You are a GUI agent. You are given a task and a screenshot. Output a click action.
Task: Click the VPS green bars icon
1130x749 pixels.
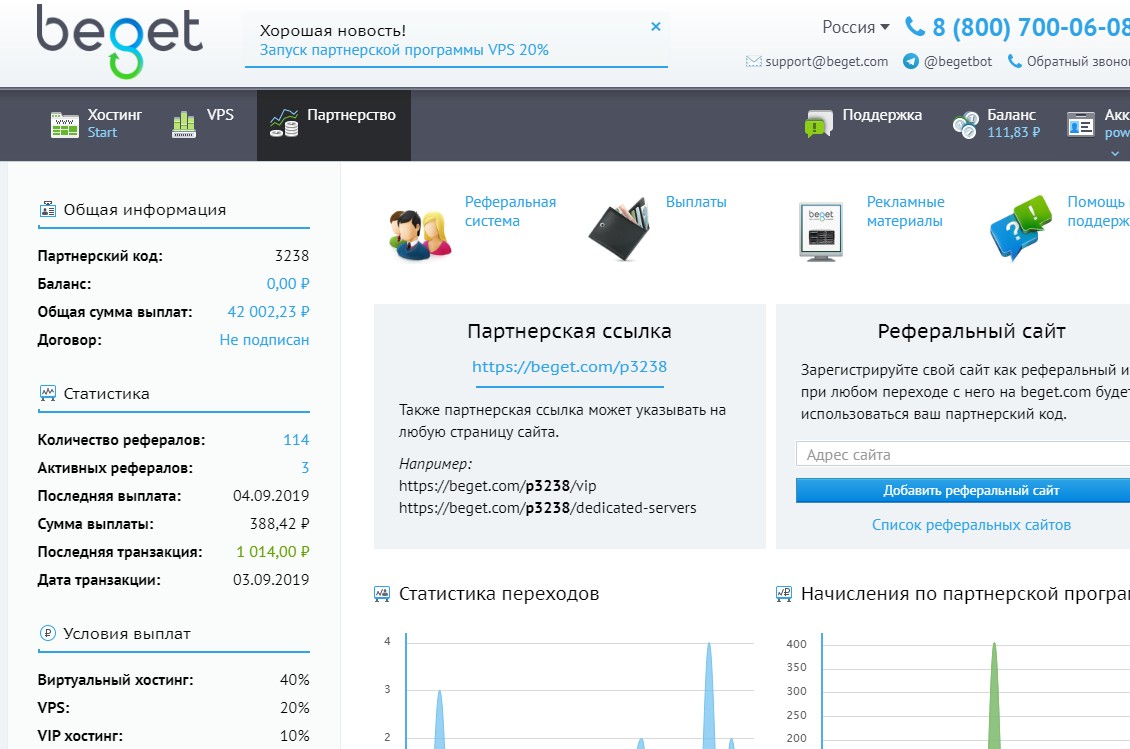click(x=184, y=124)
